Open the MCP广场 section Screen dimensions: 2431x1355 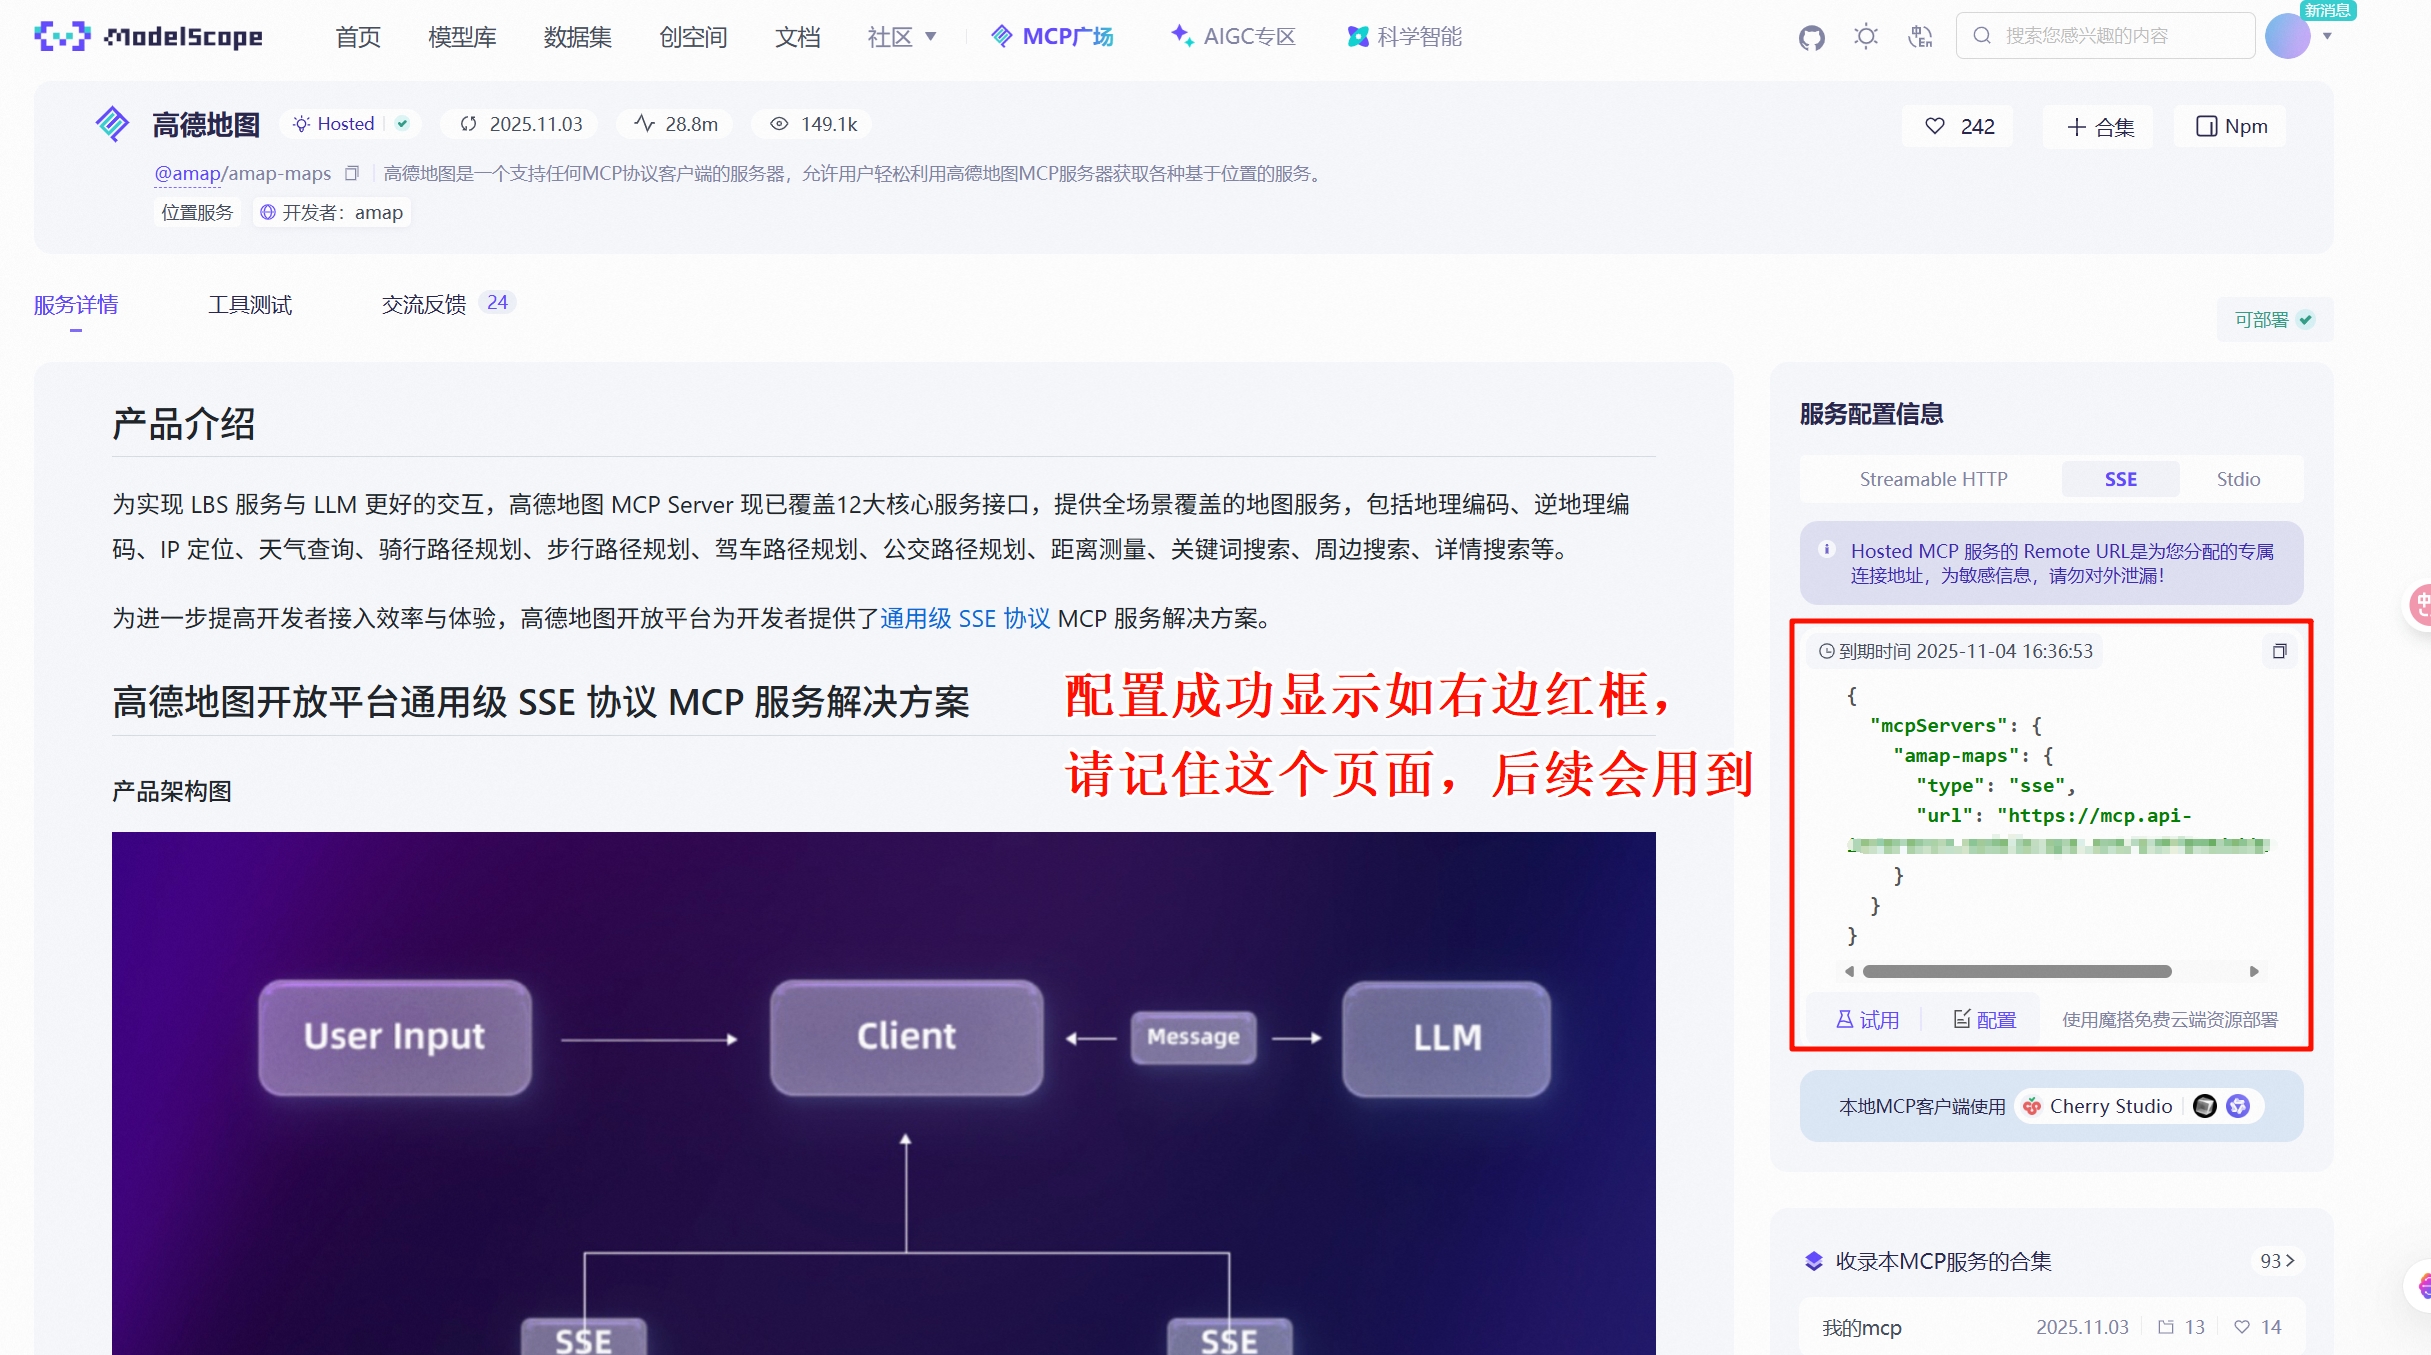pos(1052,36)
